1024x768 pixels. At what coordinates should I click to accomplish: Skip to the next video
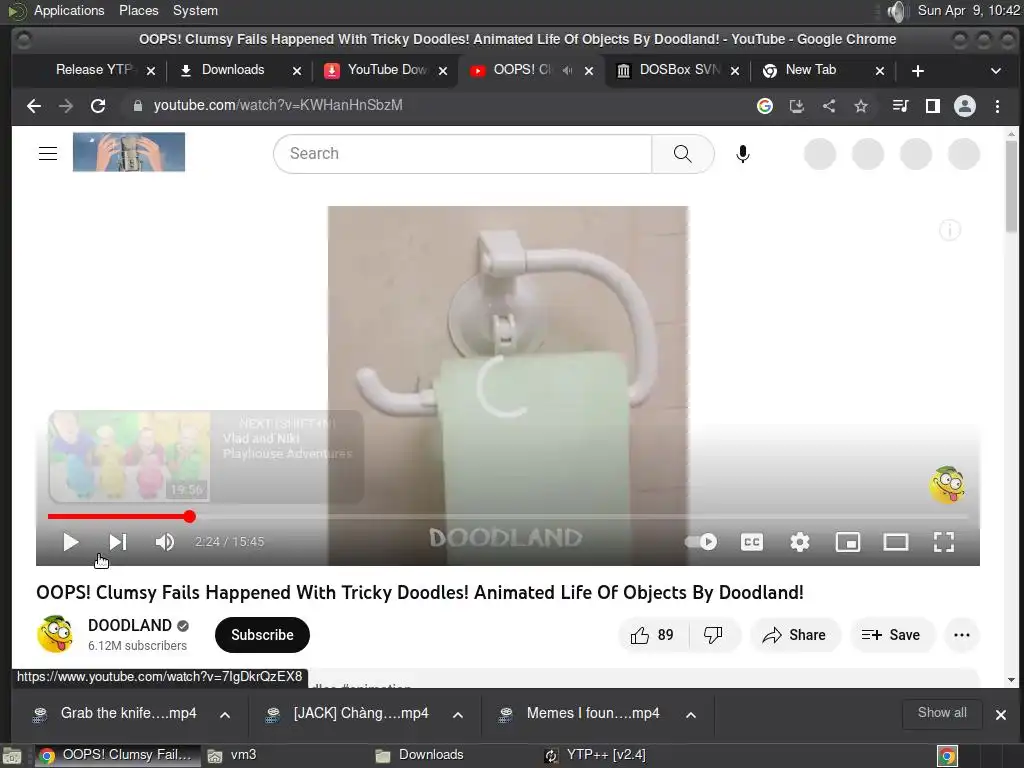point(118,542)
